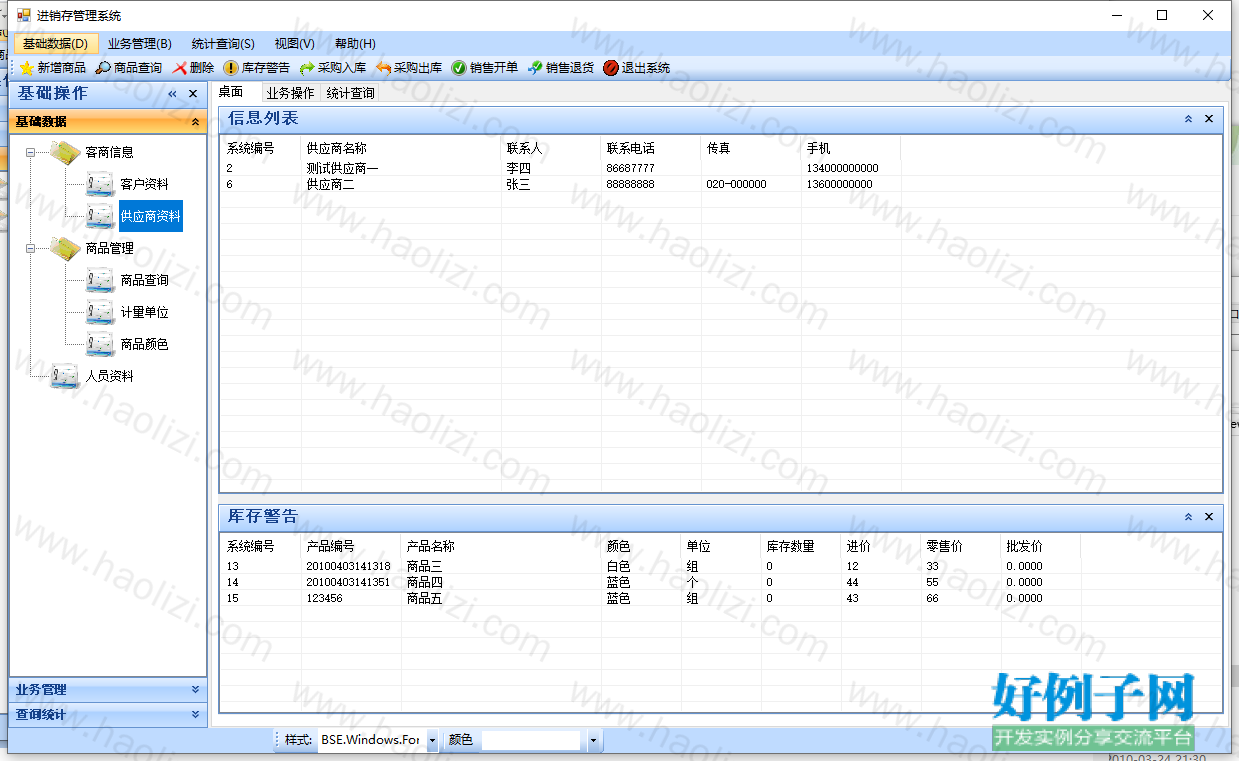Click product number 20100403141318
Screen dimensions: 1239x761
pyautogui.click(x=348, y=566)
